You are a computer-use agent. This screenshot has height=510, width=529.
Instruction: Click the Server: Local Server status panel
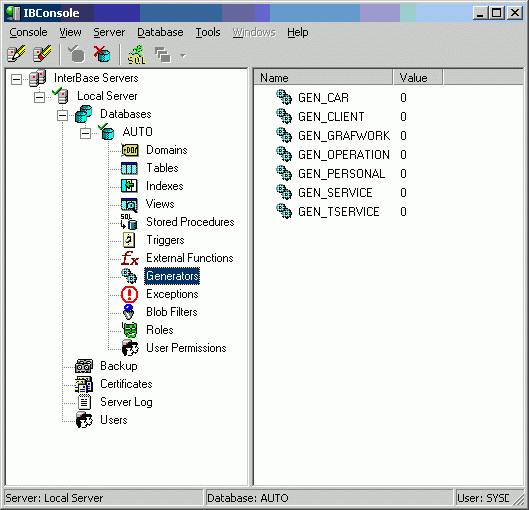click(104, 498)
